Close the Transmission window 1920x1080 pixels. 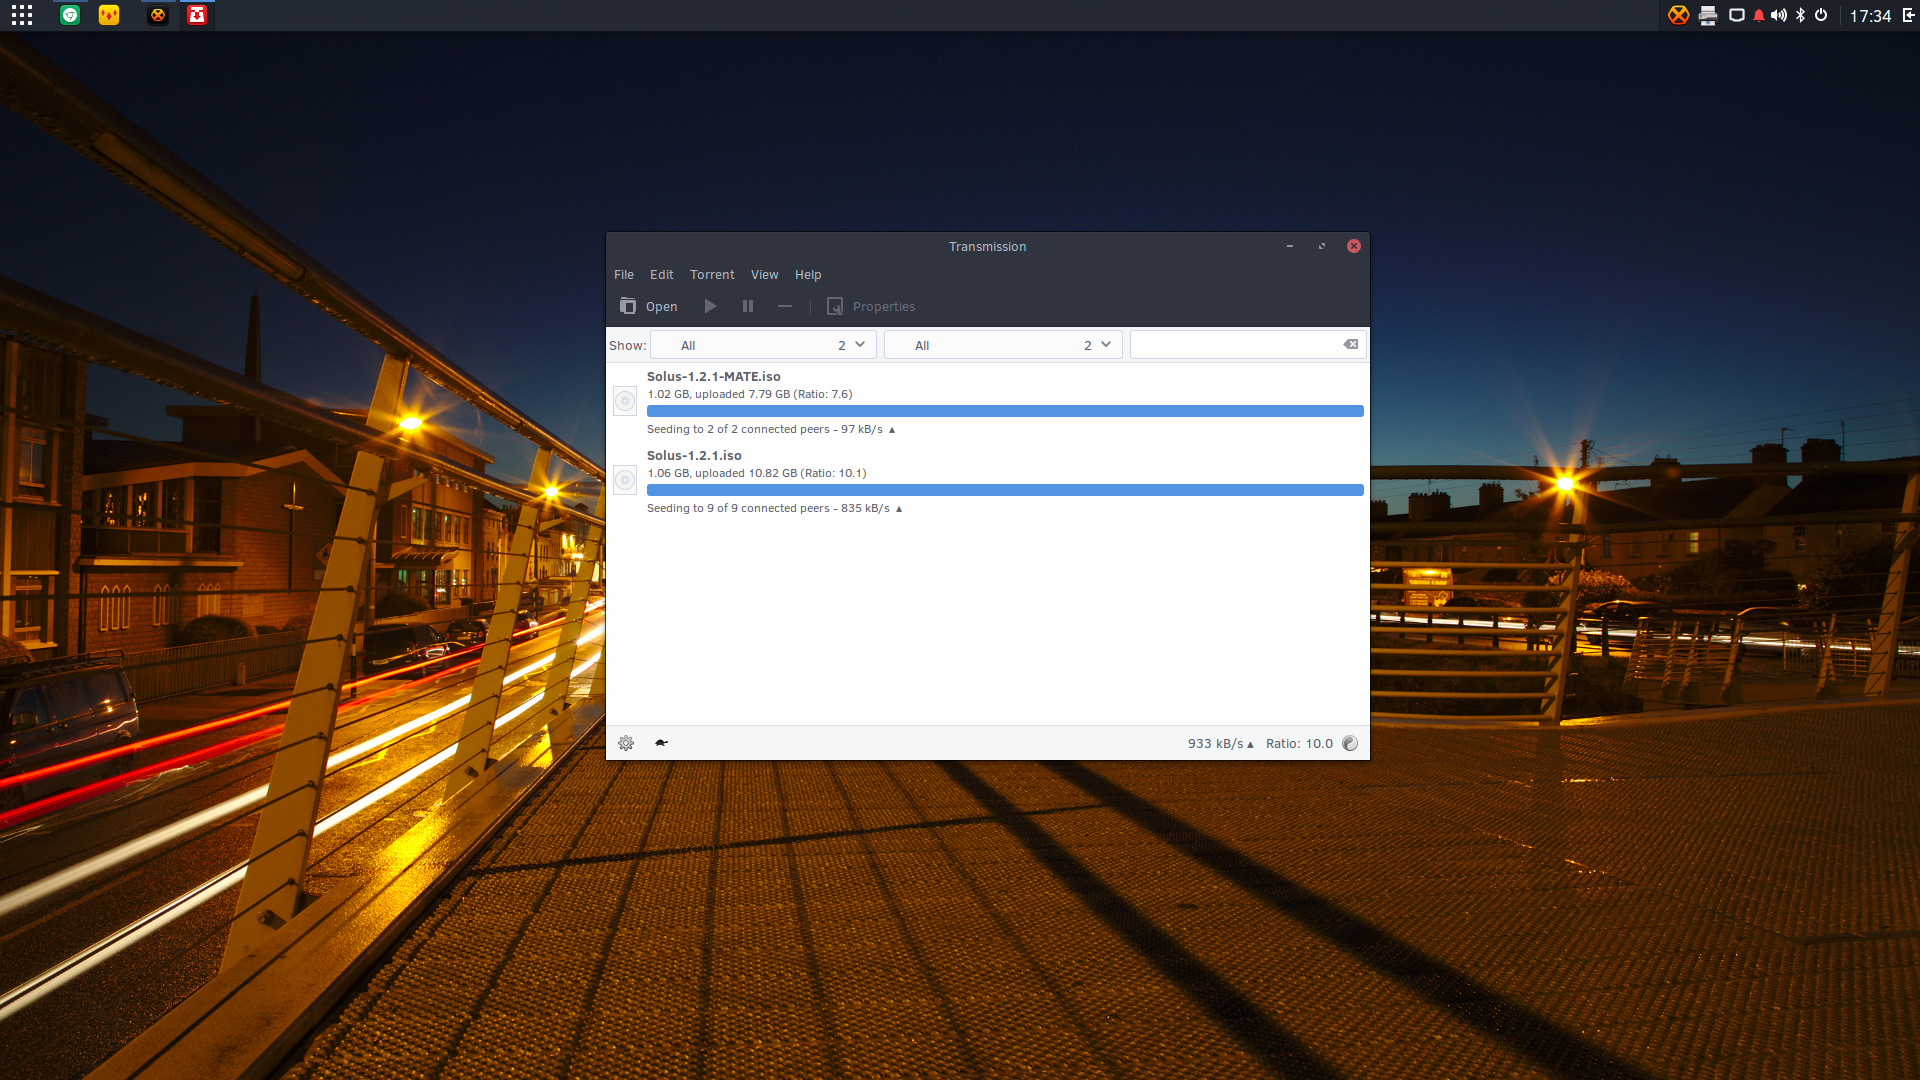[x=1354, y=246]
